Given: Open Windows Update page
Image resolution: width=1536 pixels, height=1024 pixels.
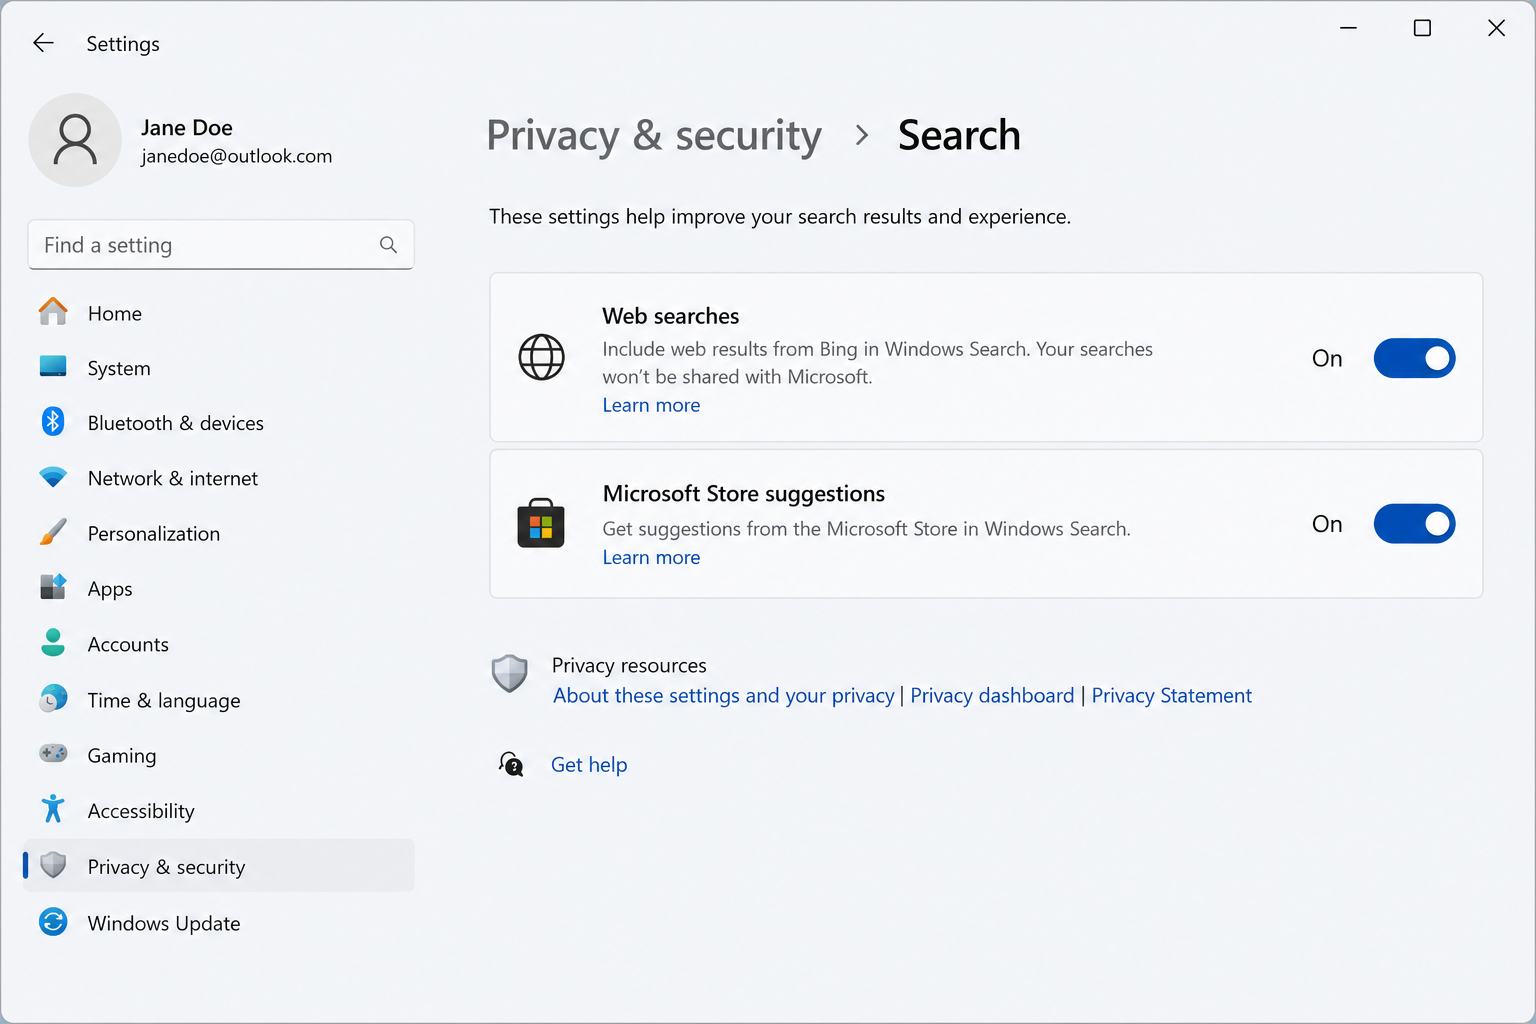Looking at the screenshot, I should pyautogui.click(x=218, y=923).
